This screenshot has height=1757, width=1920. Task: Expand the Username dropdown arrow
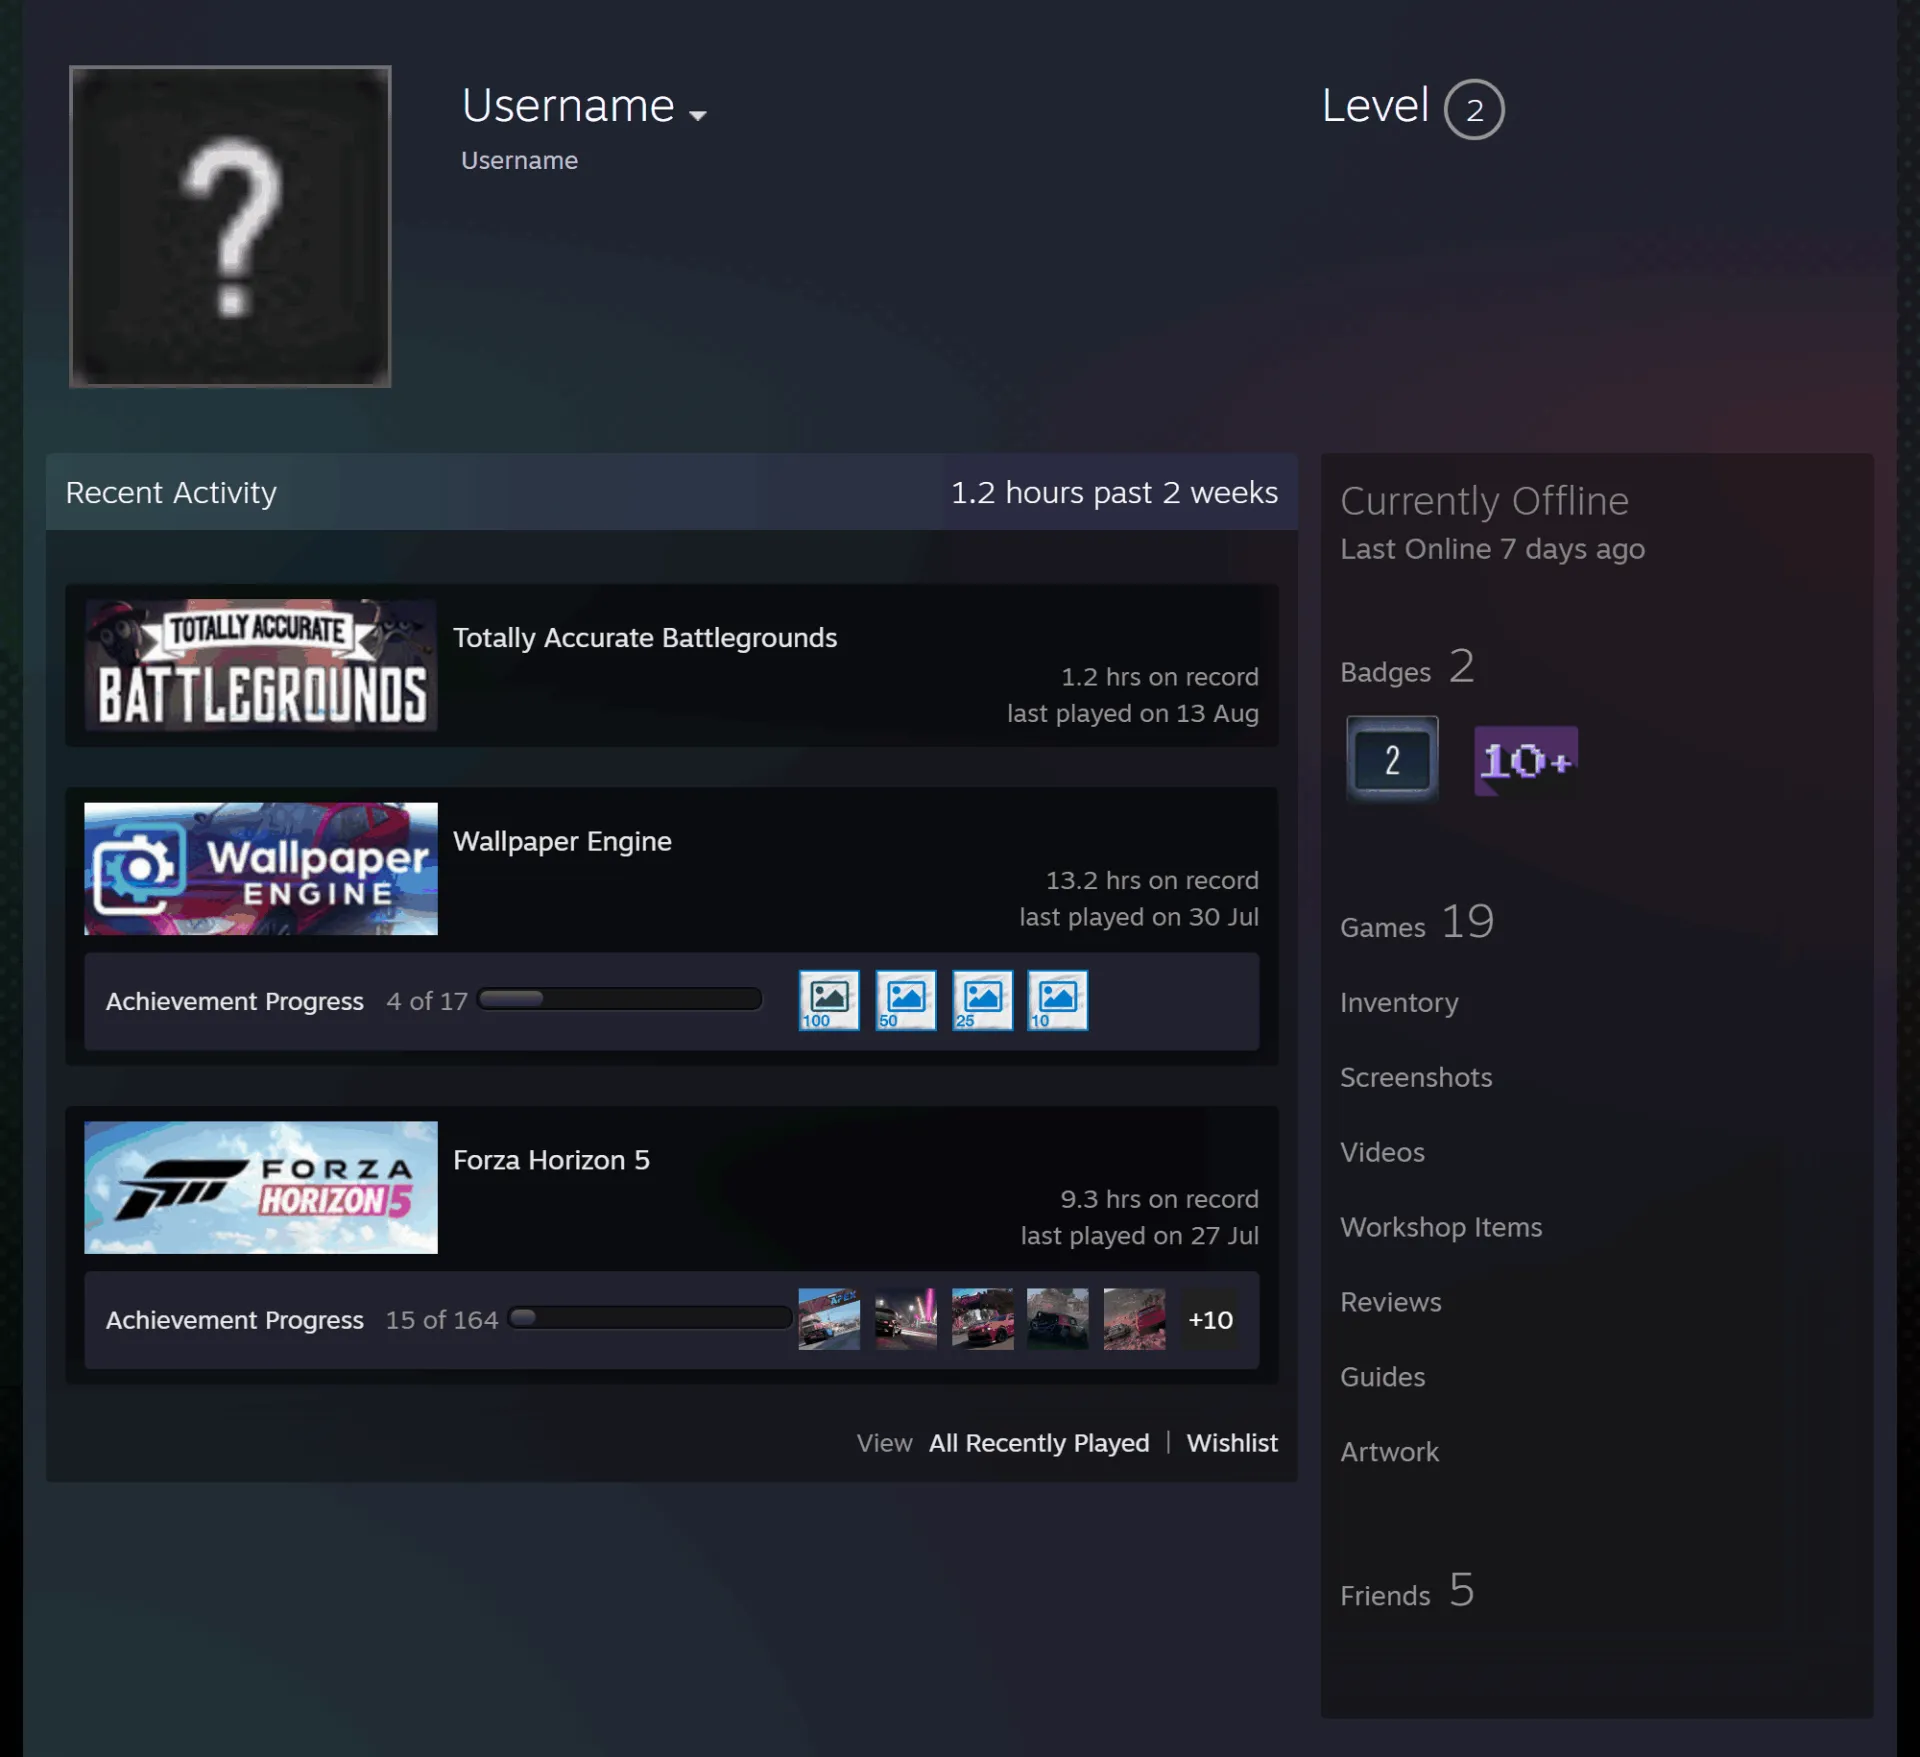(698, 115)
